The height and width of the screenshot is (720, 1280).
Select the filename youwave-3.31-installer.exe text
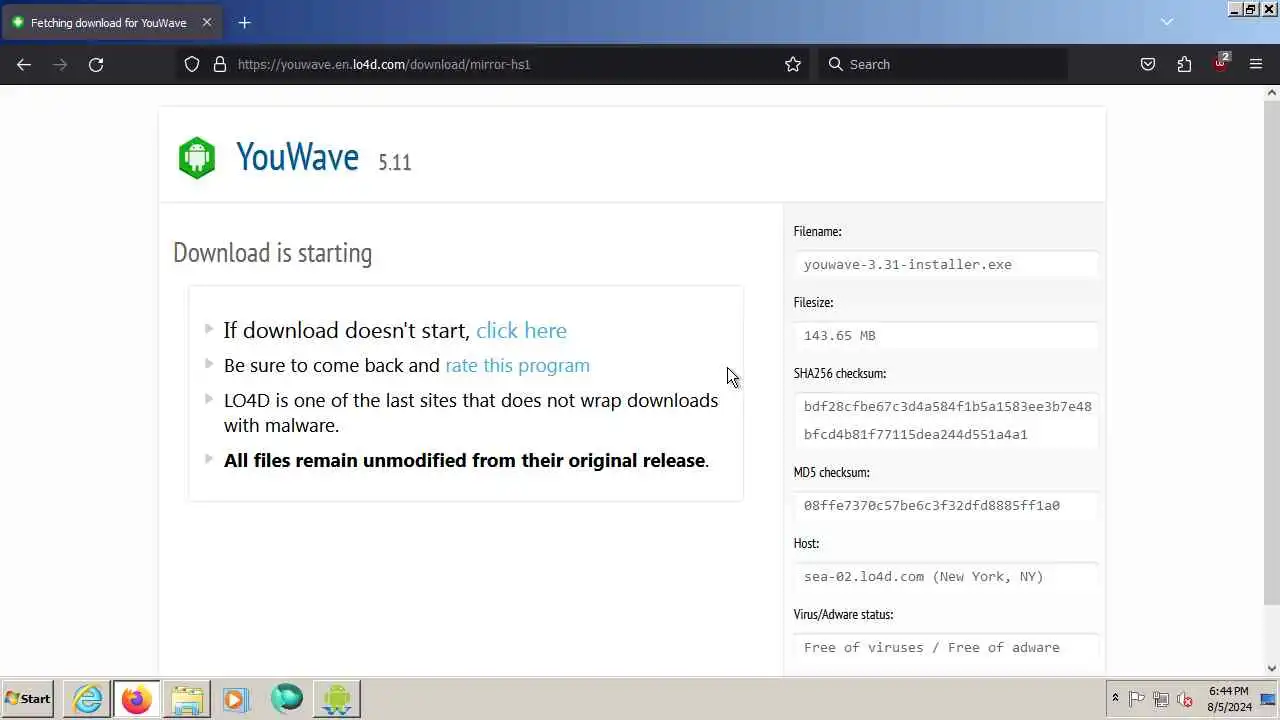pos(907,264)
